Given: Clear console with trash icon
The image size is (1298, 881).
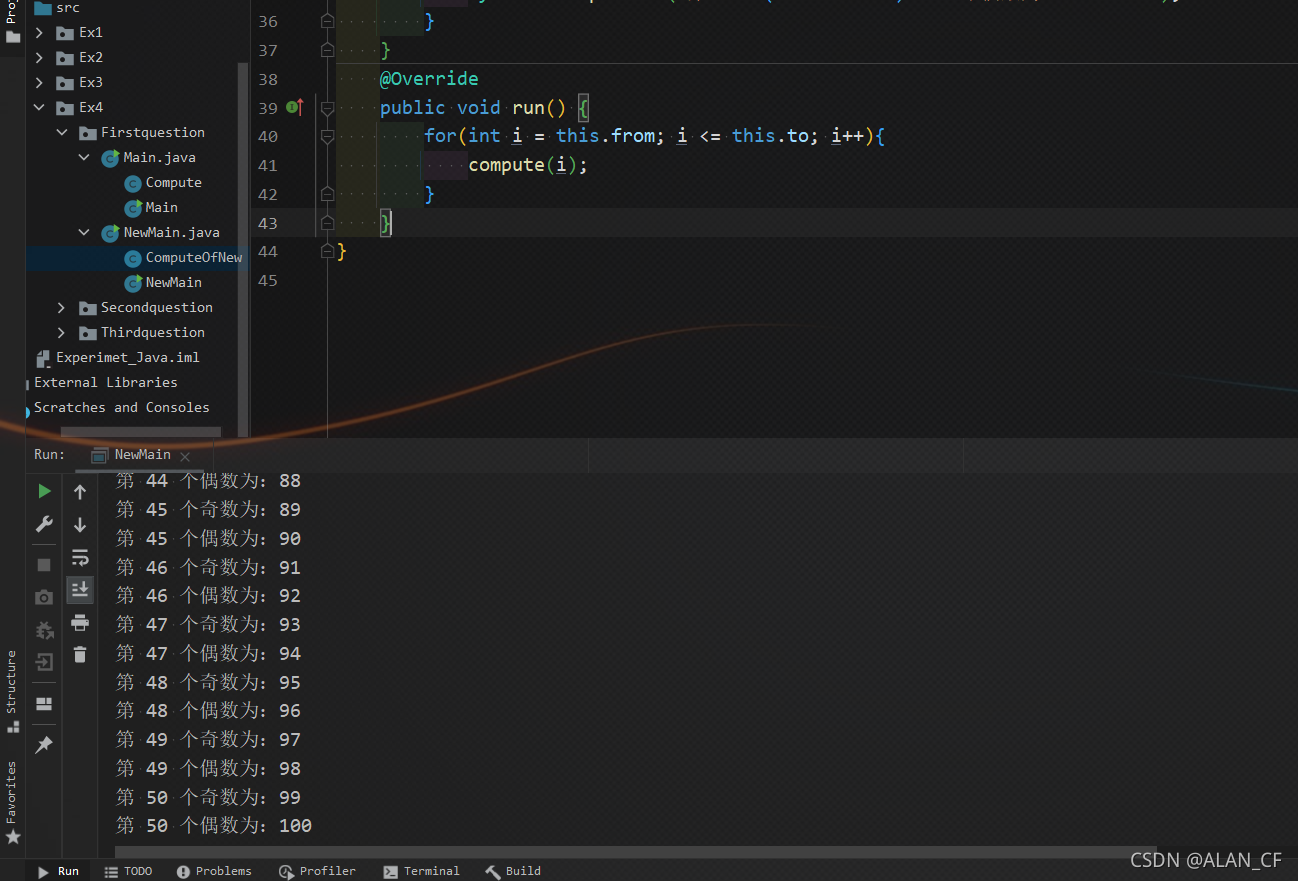Looking at the screenshot, I should point(81,655).
